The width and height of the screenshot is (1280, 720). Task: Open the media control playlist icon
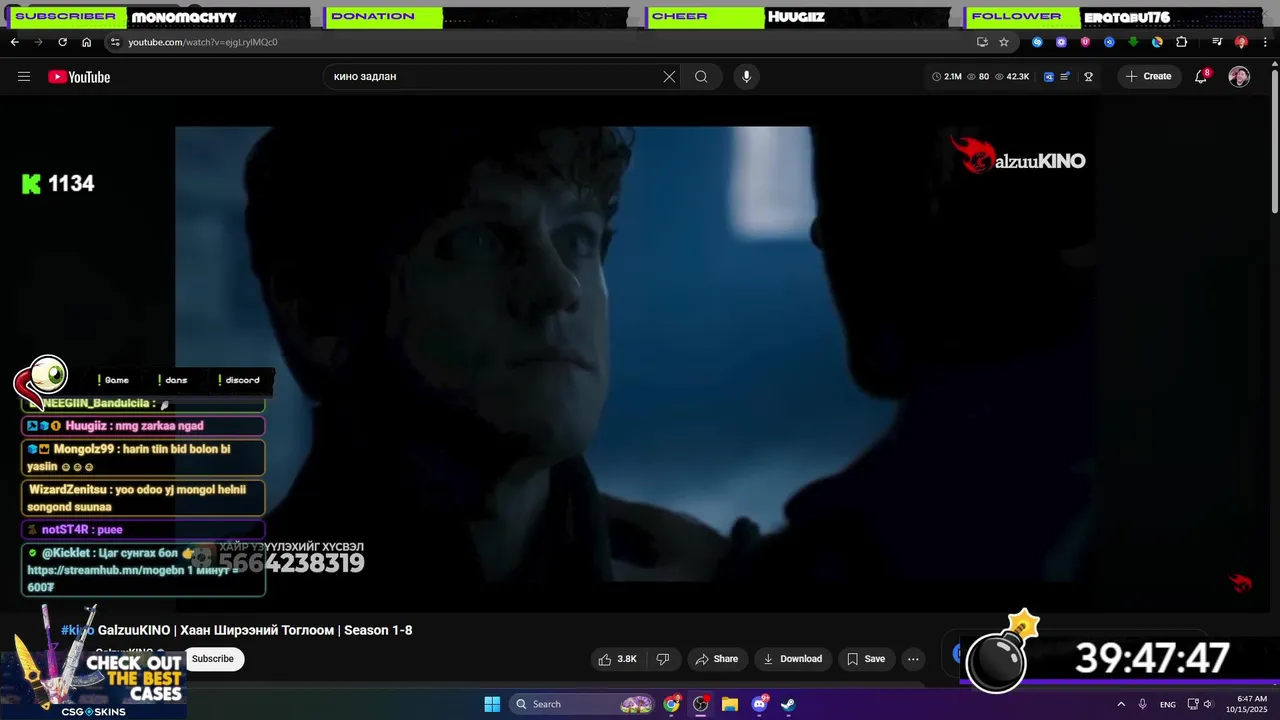coord(1217,42)
